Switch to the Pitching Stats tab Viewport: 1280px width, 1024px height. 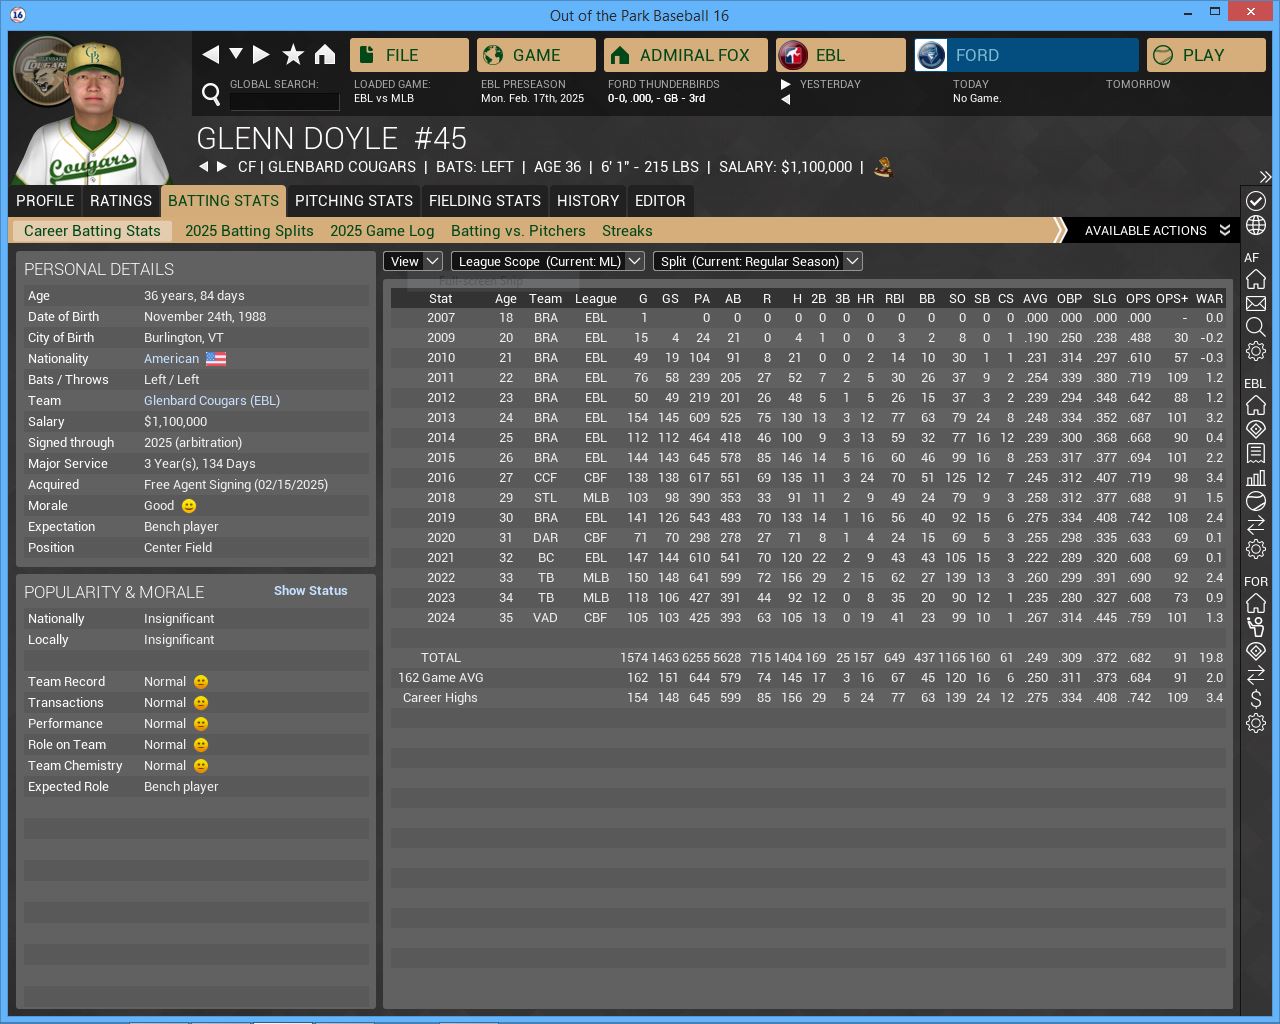[x=353, y=201]
